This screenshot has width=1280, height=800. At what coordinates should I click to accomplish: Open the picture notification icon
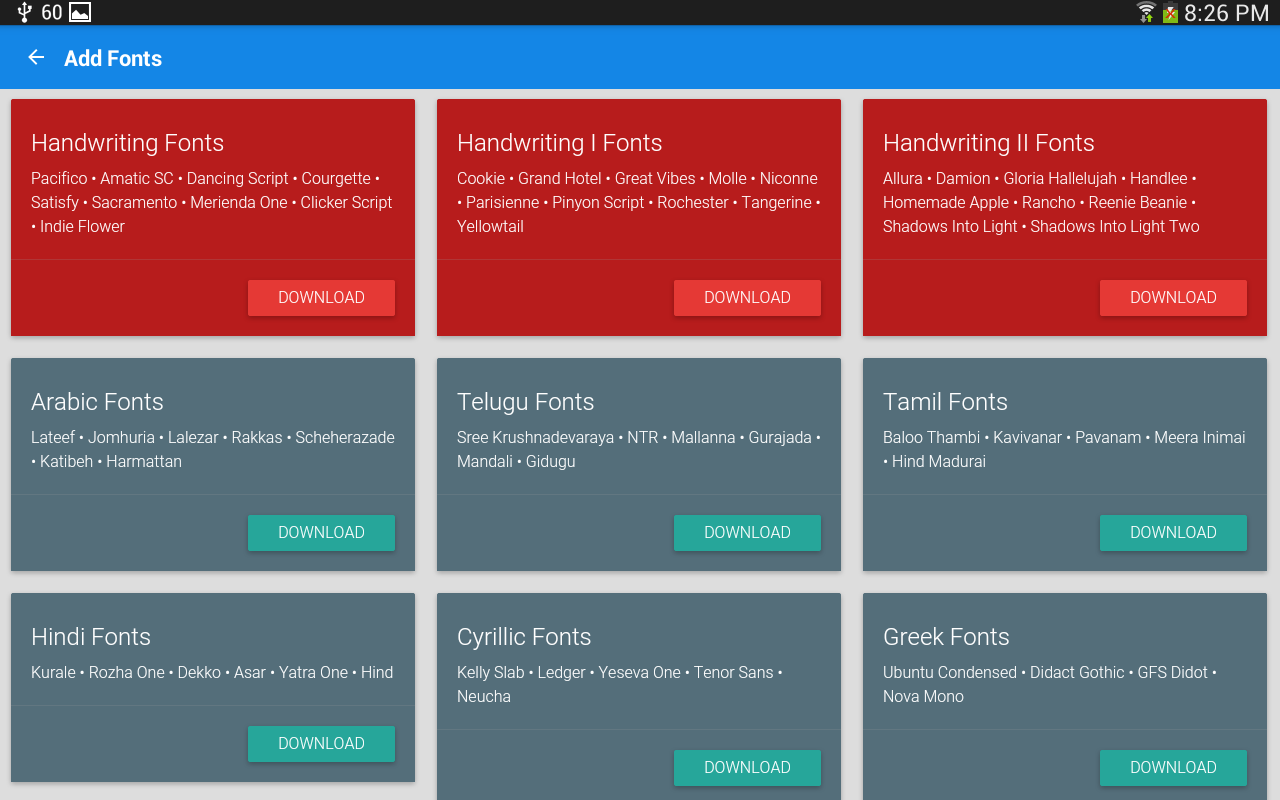(x=80, y=12)
